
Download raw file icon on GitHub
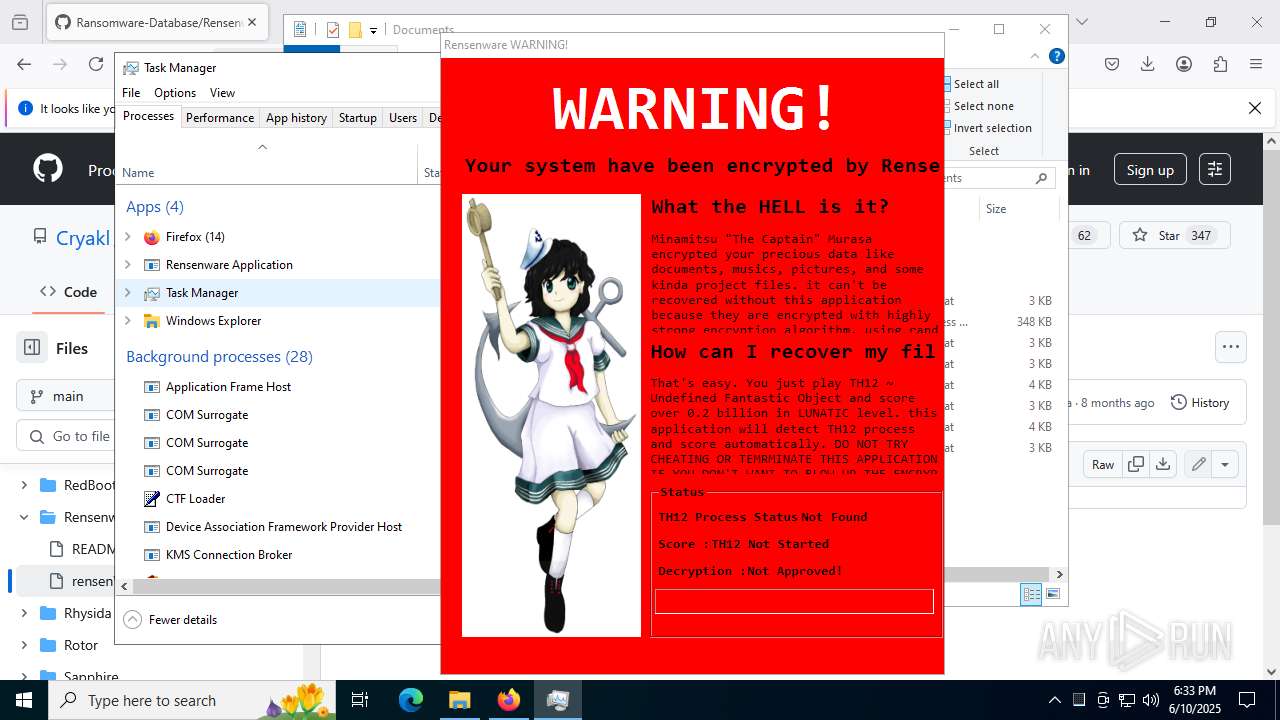pos(1162,464)
